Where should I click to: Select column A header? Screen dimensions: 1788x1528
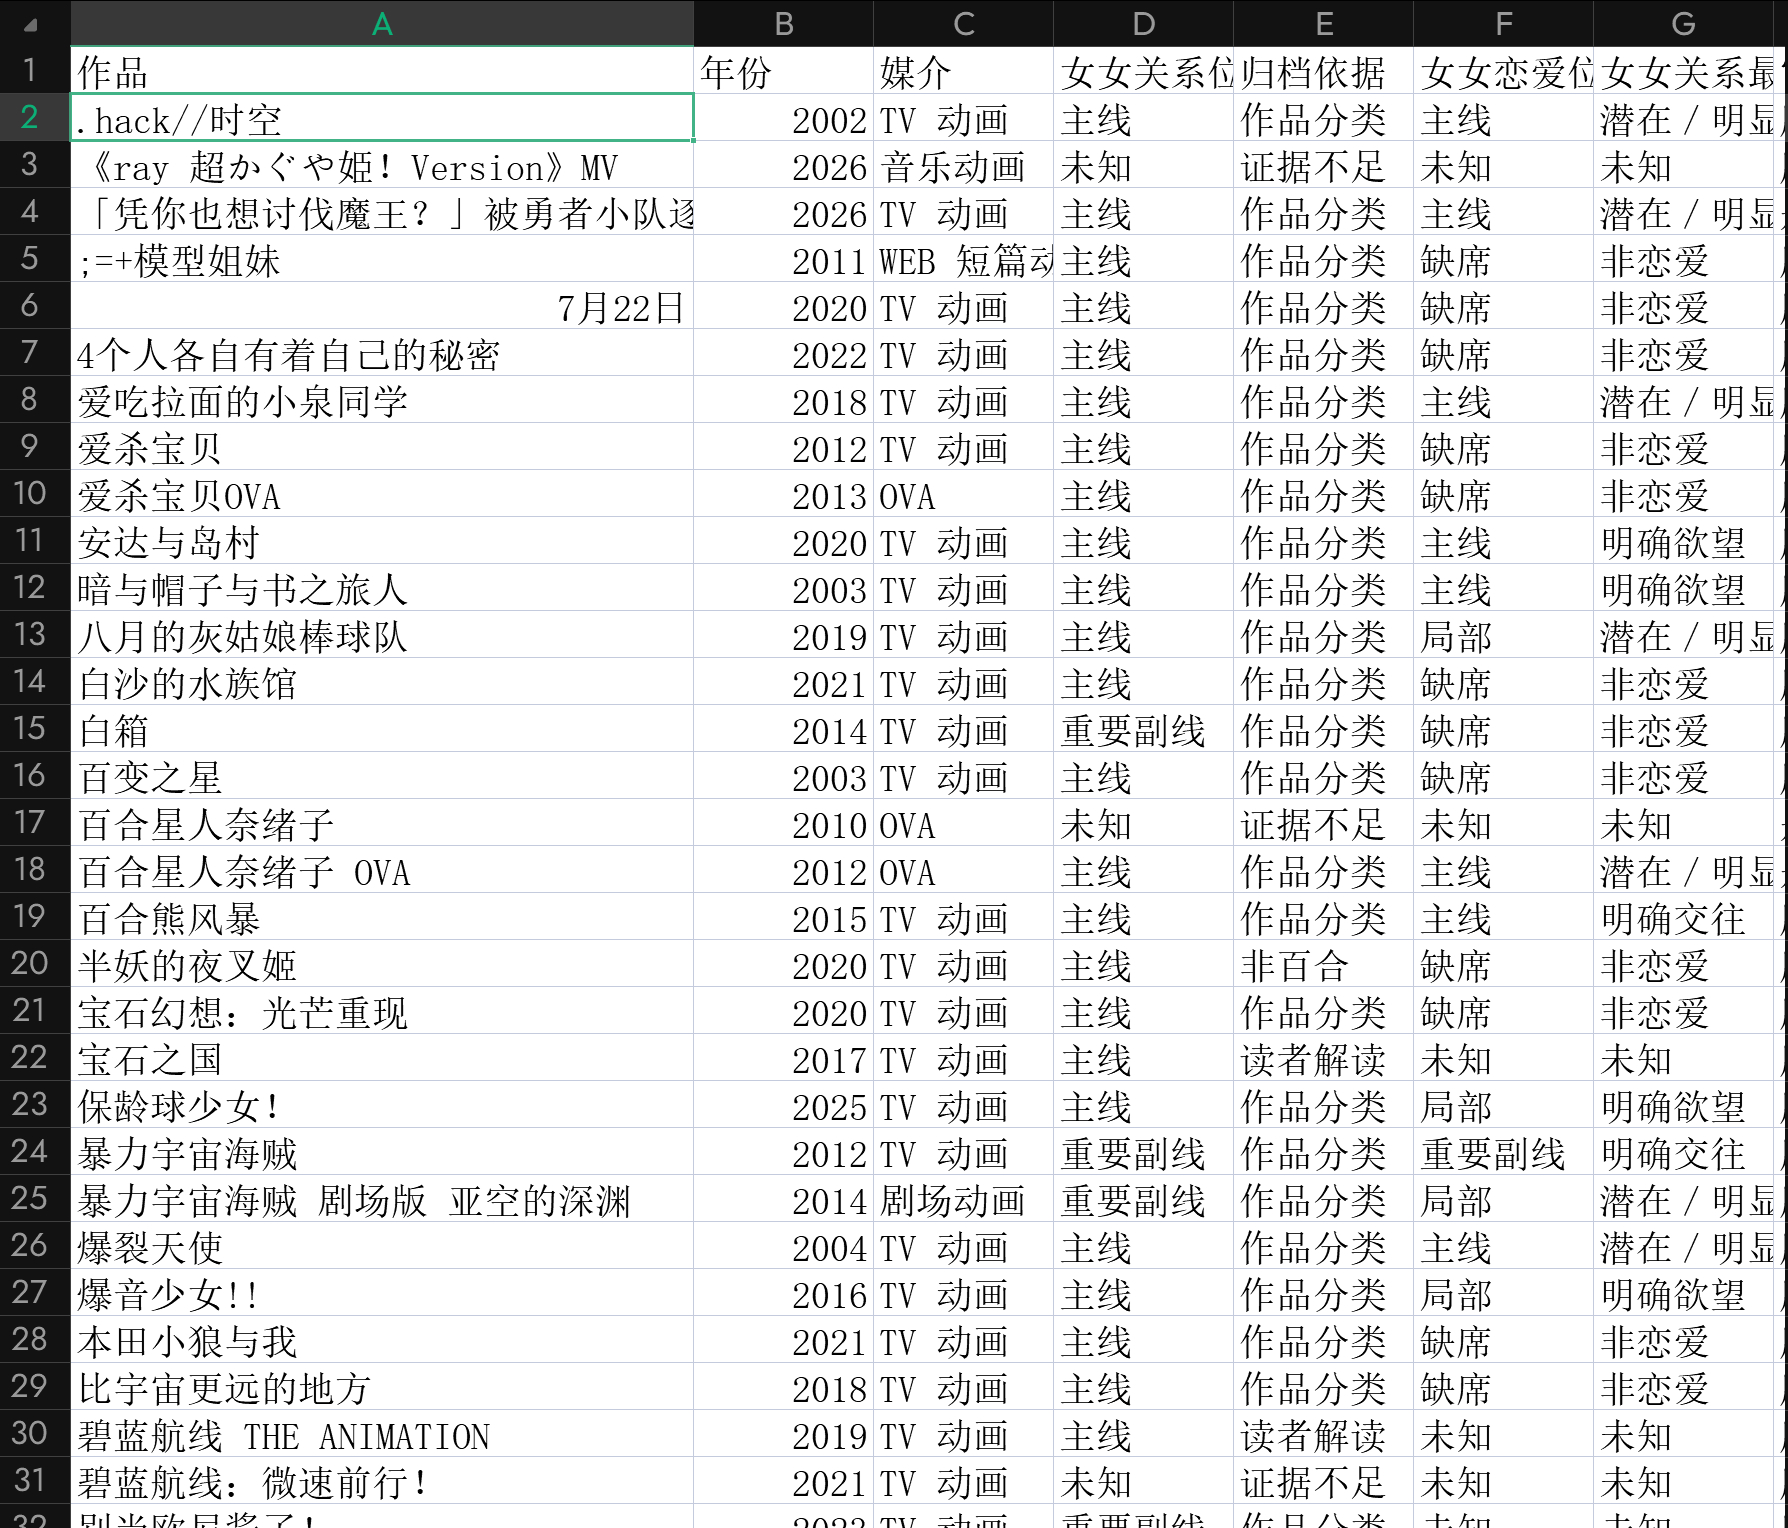pos(382,23)
